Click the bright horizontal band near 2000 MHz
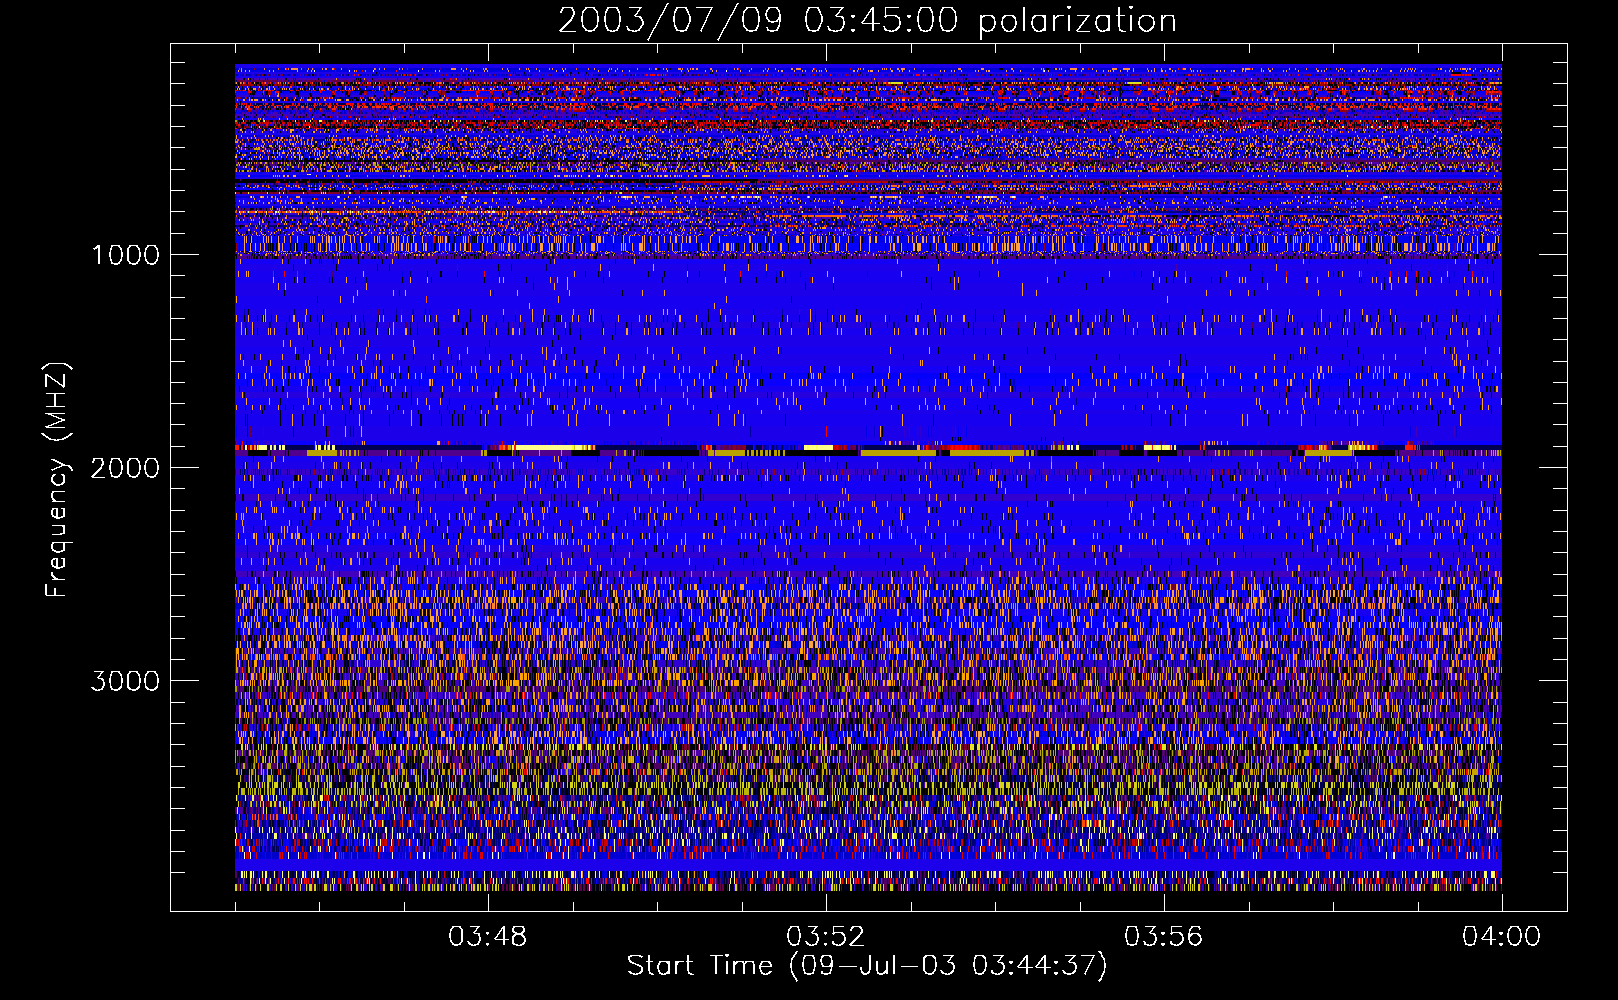 click(868, 450)
